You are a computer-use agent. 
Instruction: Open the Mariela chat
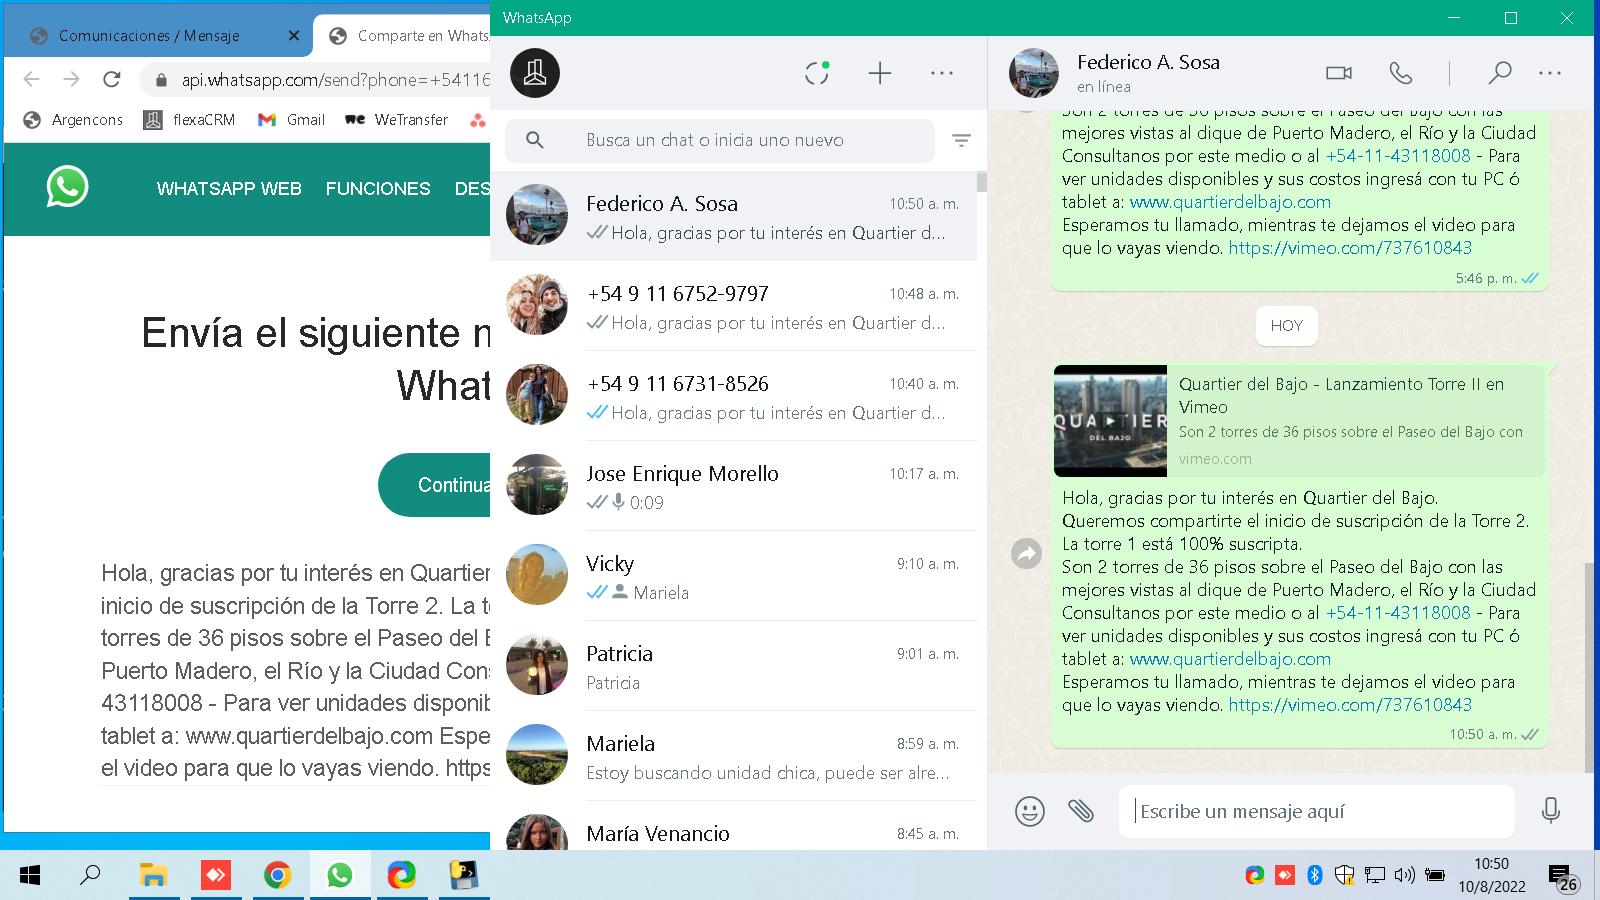[733, 756]
